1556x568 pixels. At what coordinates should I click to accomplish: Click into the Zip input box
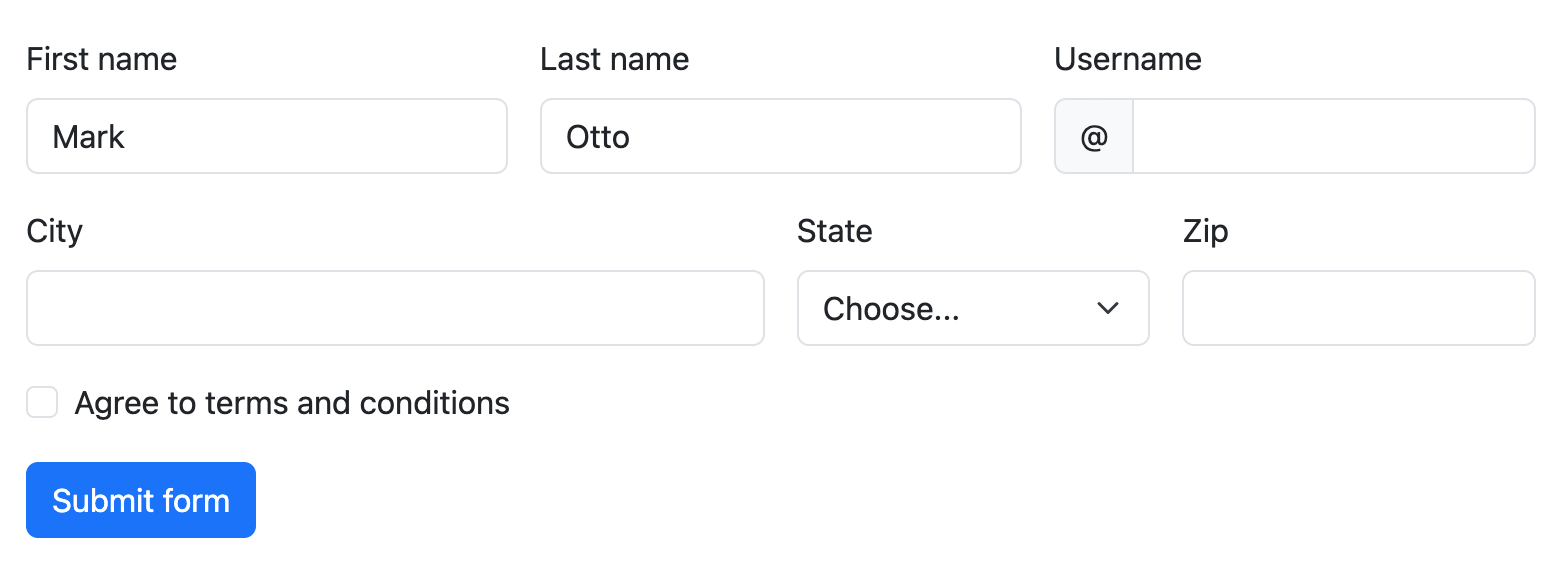coord(1358,309)
